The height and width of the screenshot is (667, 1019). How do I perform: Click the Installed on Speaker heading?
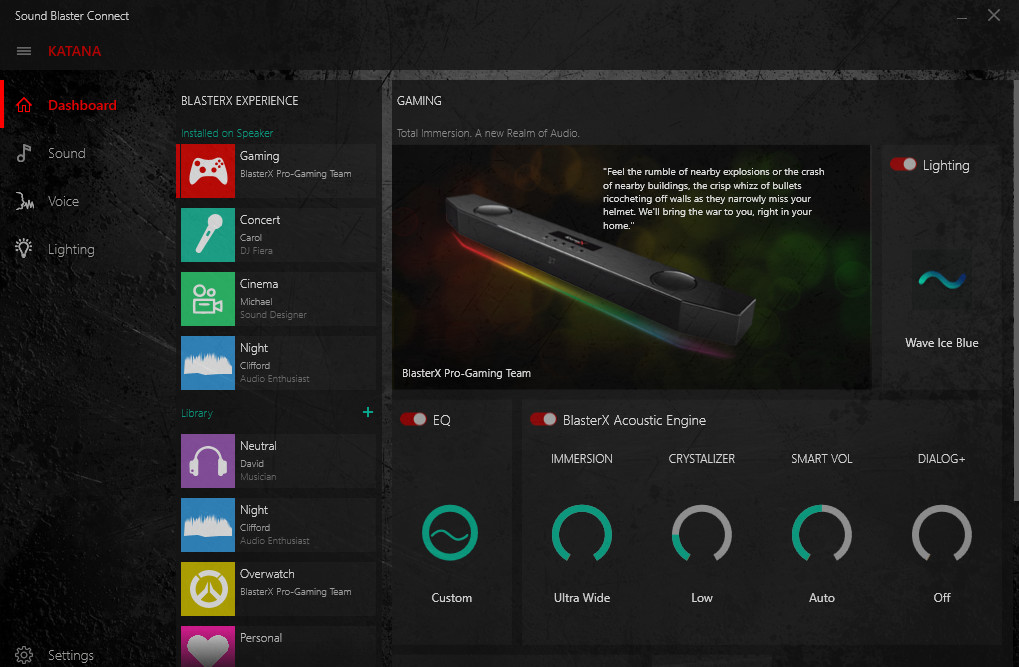tap(227, 133)
